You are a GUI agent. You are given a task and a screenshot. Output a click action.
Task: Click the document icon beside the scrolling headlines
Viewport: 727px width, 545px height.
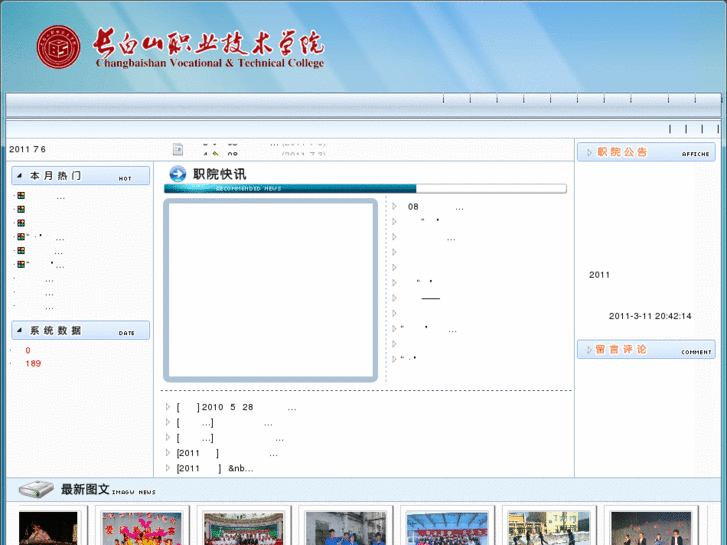point(178,149)
